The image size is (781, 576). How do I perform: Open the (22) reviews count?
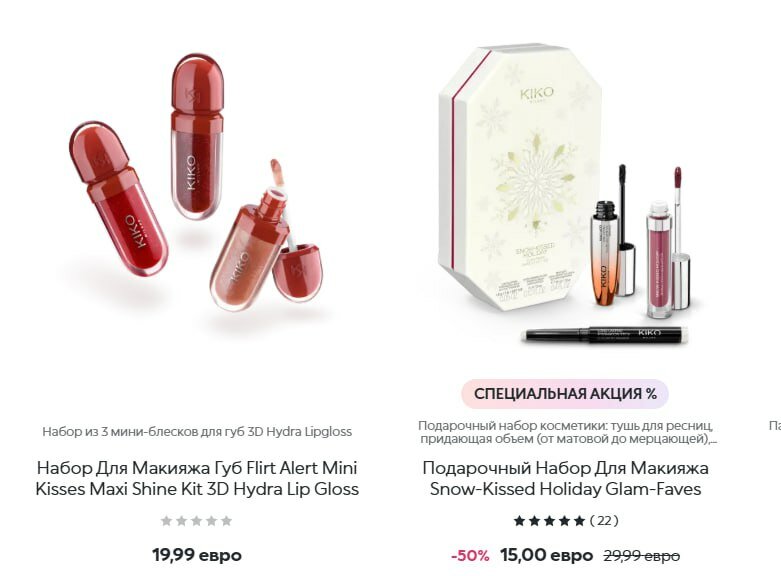[604, 521]
